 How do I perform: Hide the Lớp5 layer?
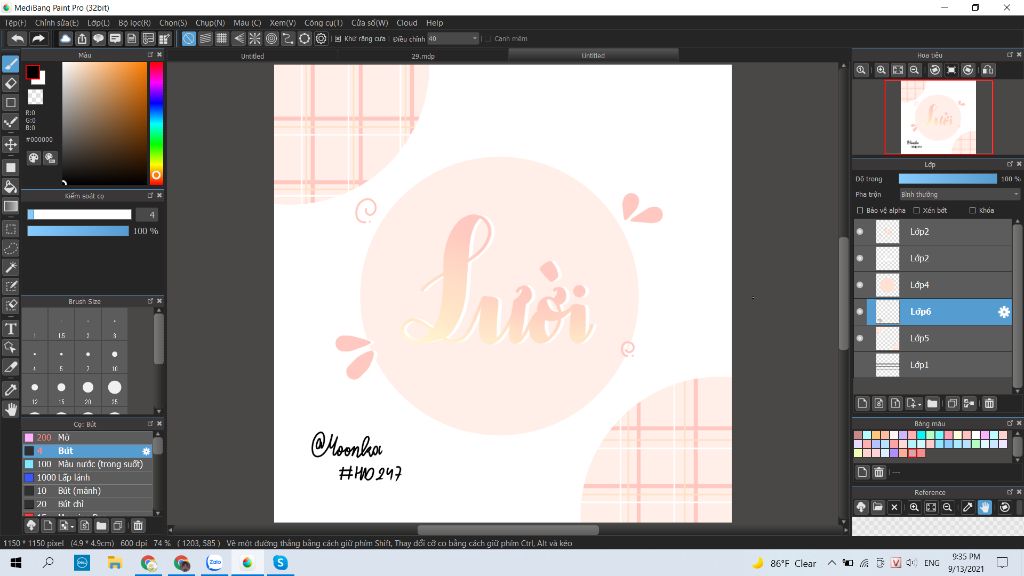(860, 338)
